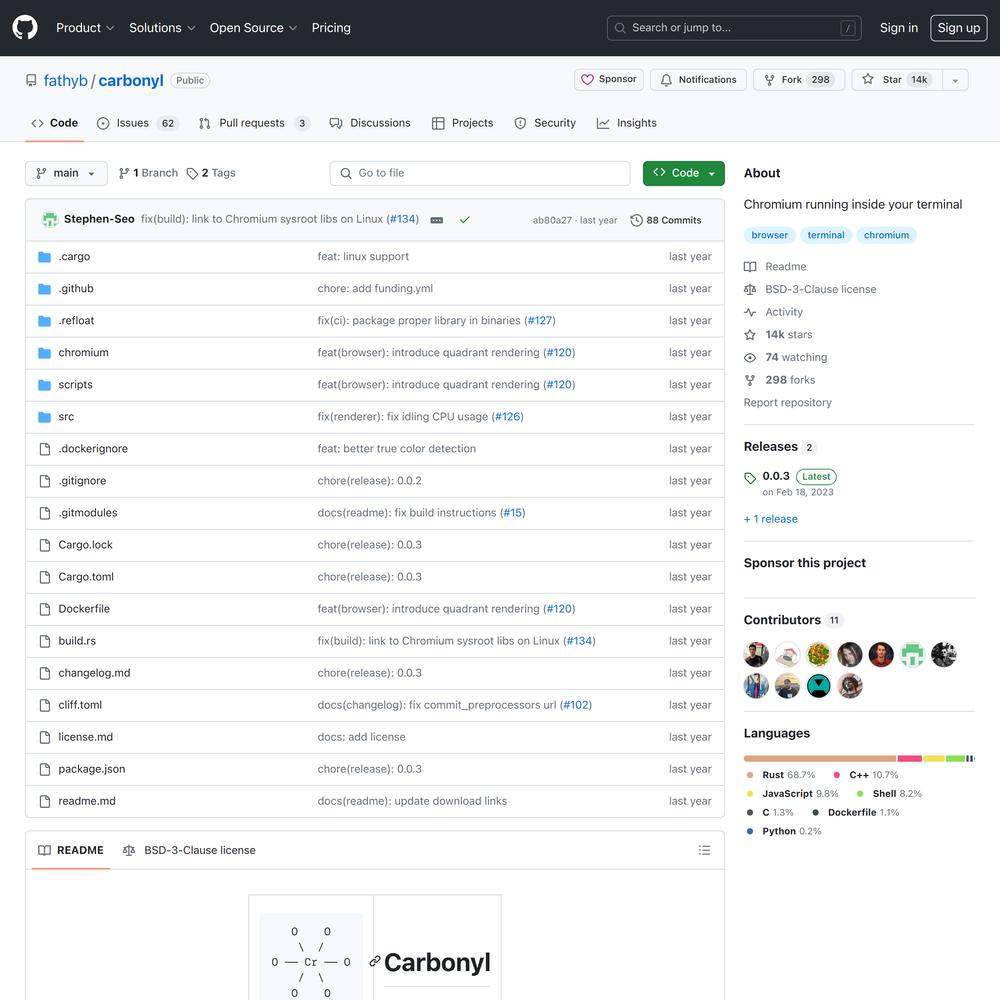
Task: Expand commit message ellipsis button
Action: tap(437, 220)
